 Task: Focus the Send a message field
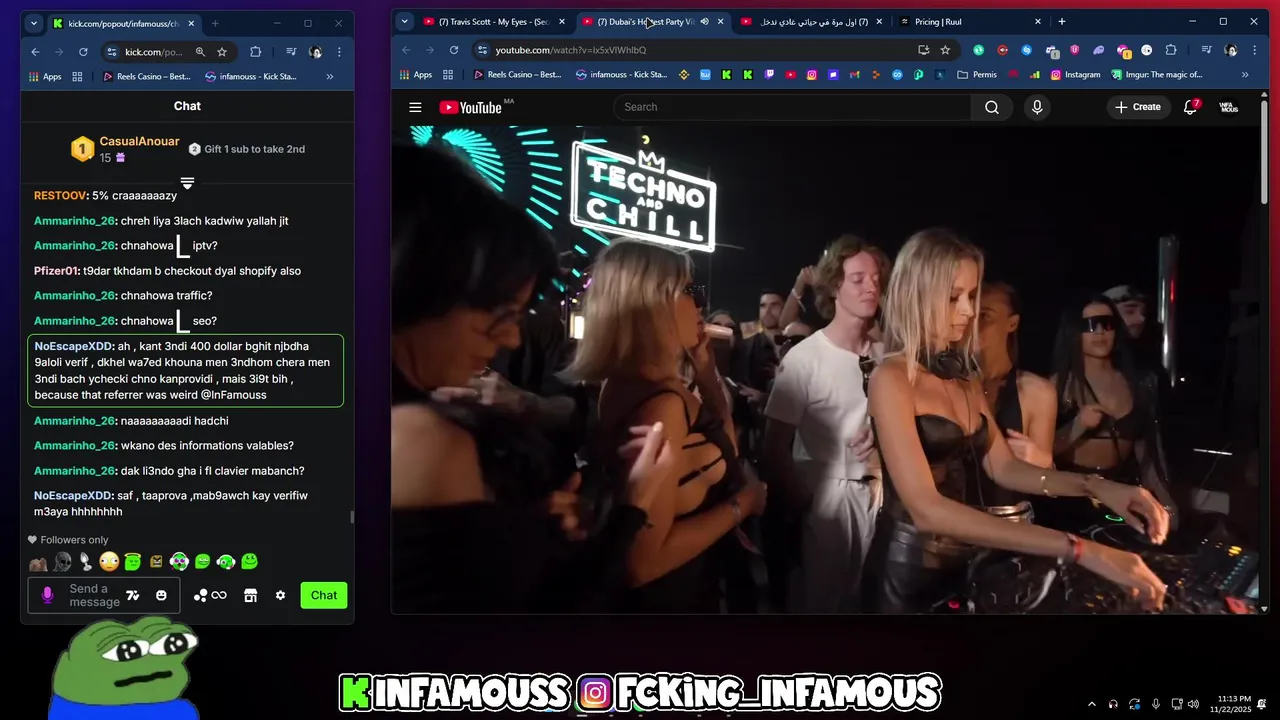(x=93, y=595)
